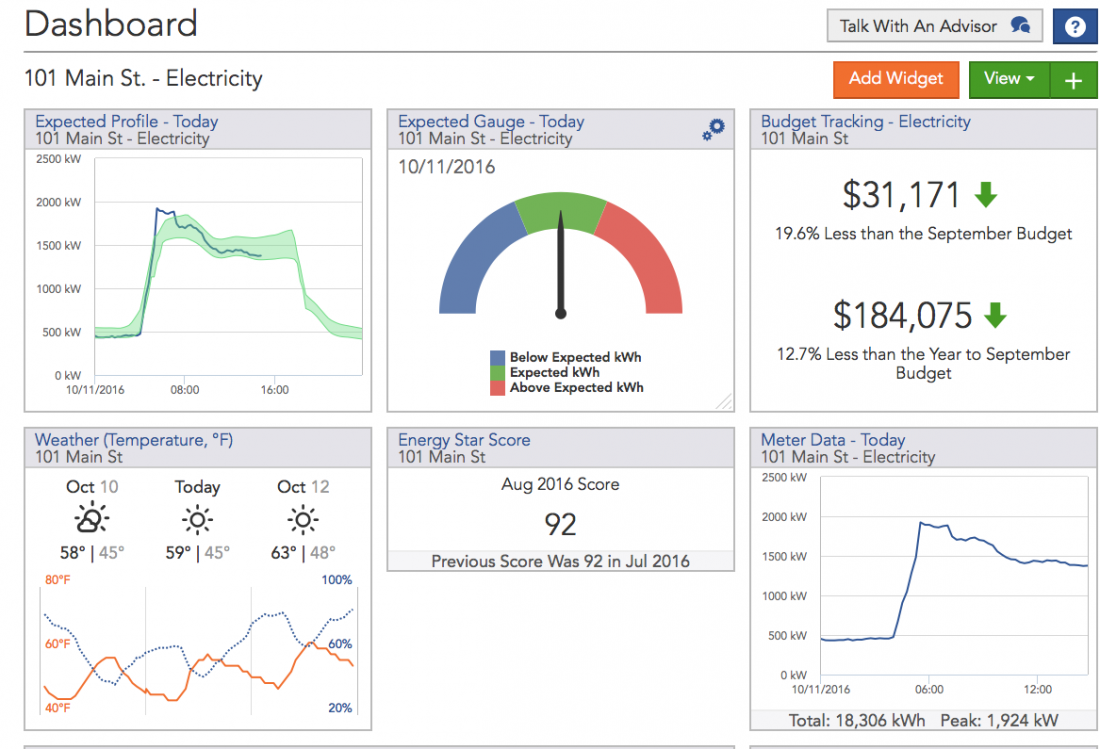Click the Expected kWh green legend swatch
The height and width of the screenshot is (749, 1100).
[497, 372]
